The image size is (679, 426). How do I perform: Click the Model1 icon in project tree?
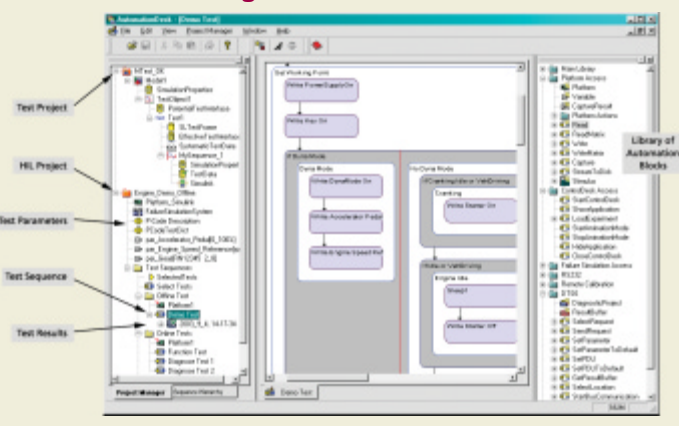pyautogui.click(x=138, y=81)
